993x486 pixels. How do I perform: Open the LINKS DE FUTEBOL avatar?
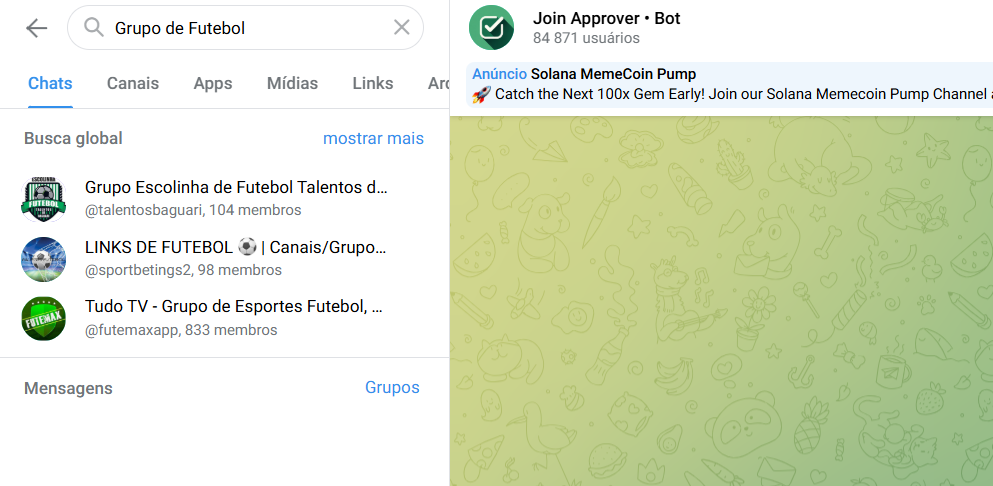click(43, 259)
